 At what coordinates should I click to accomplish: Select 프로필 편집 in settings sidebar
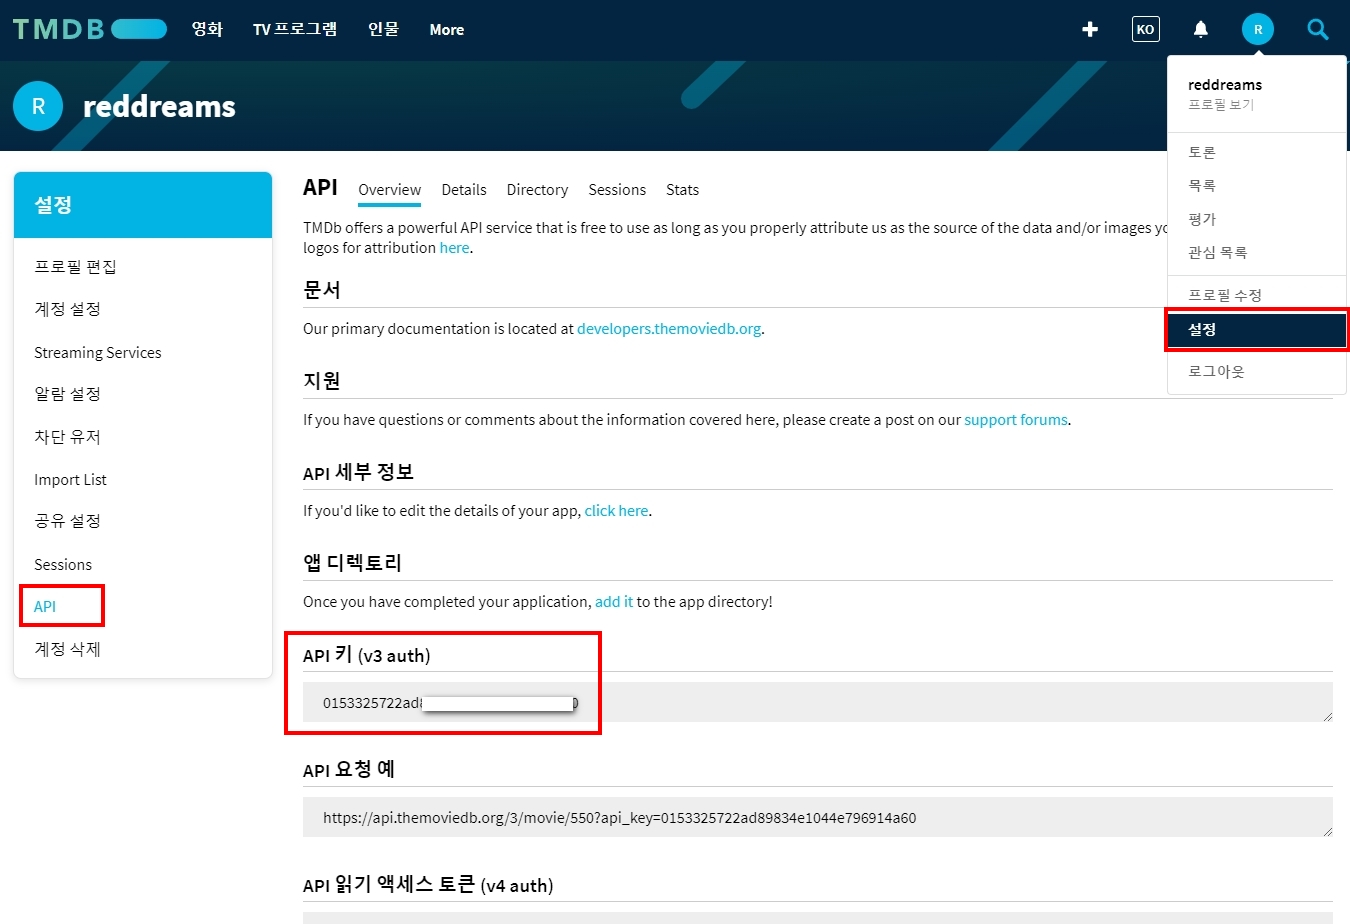pyautogui.click(x=76, y=266)
